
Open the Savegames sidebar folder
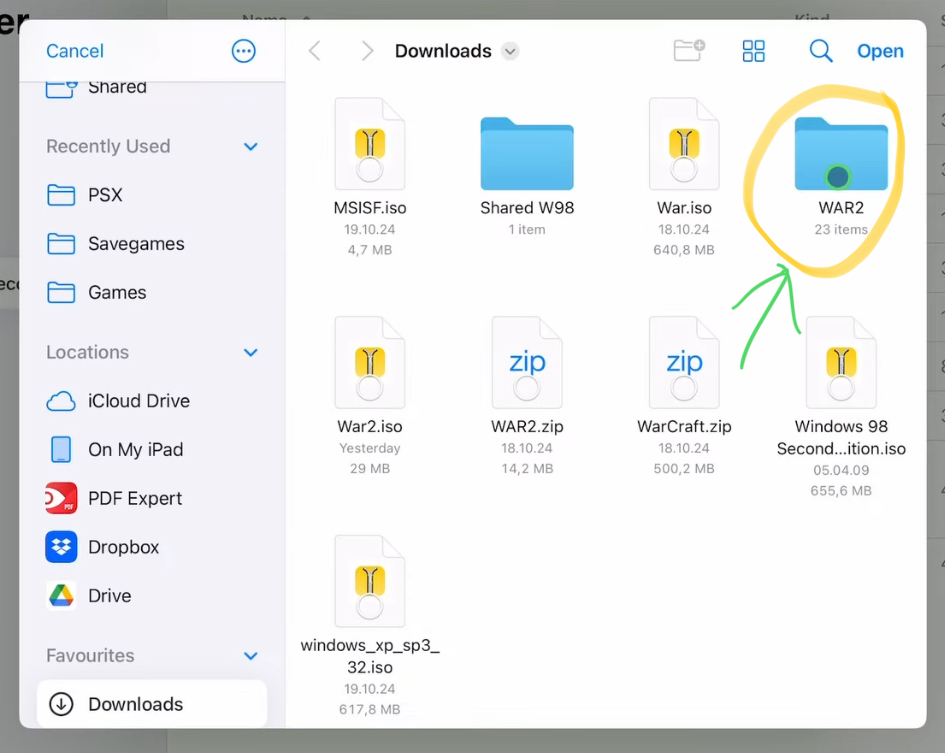pos(152,244)
